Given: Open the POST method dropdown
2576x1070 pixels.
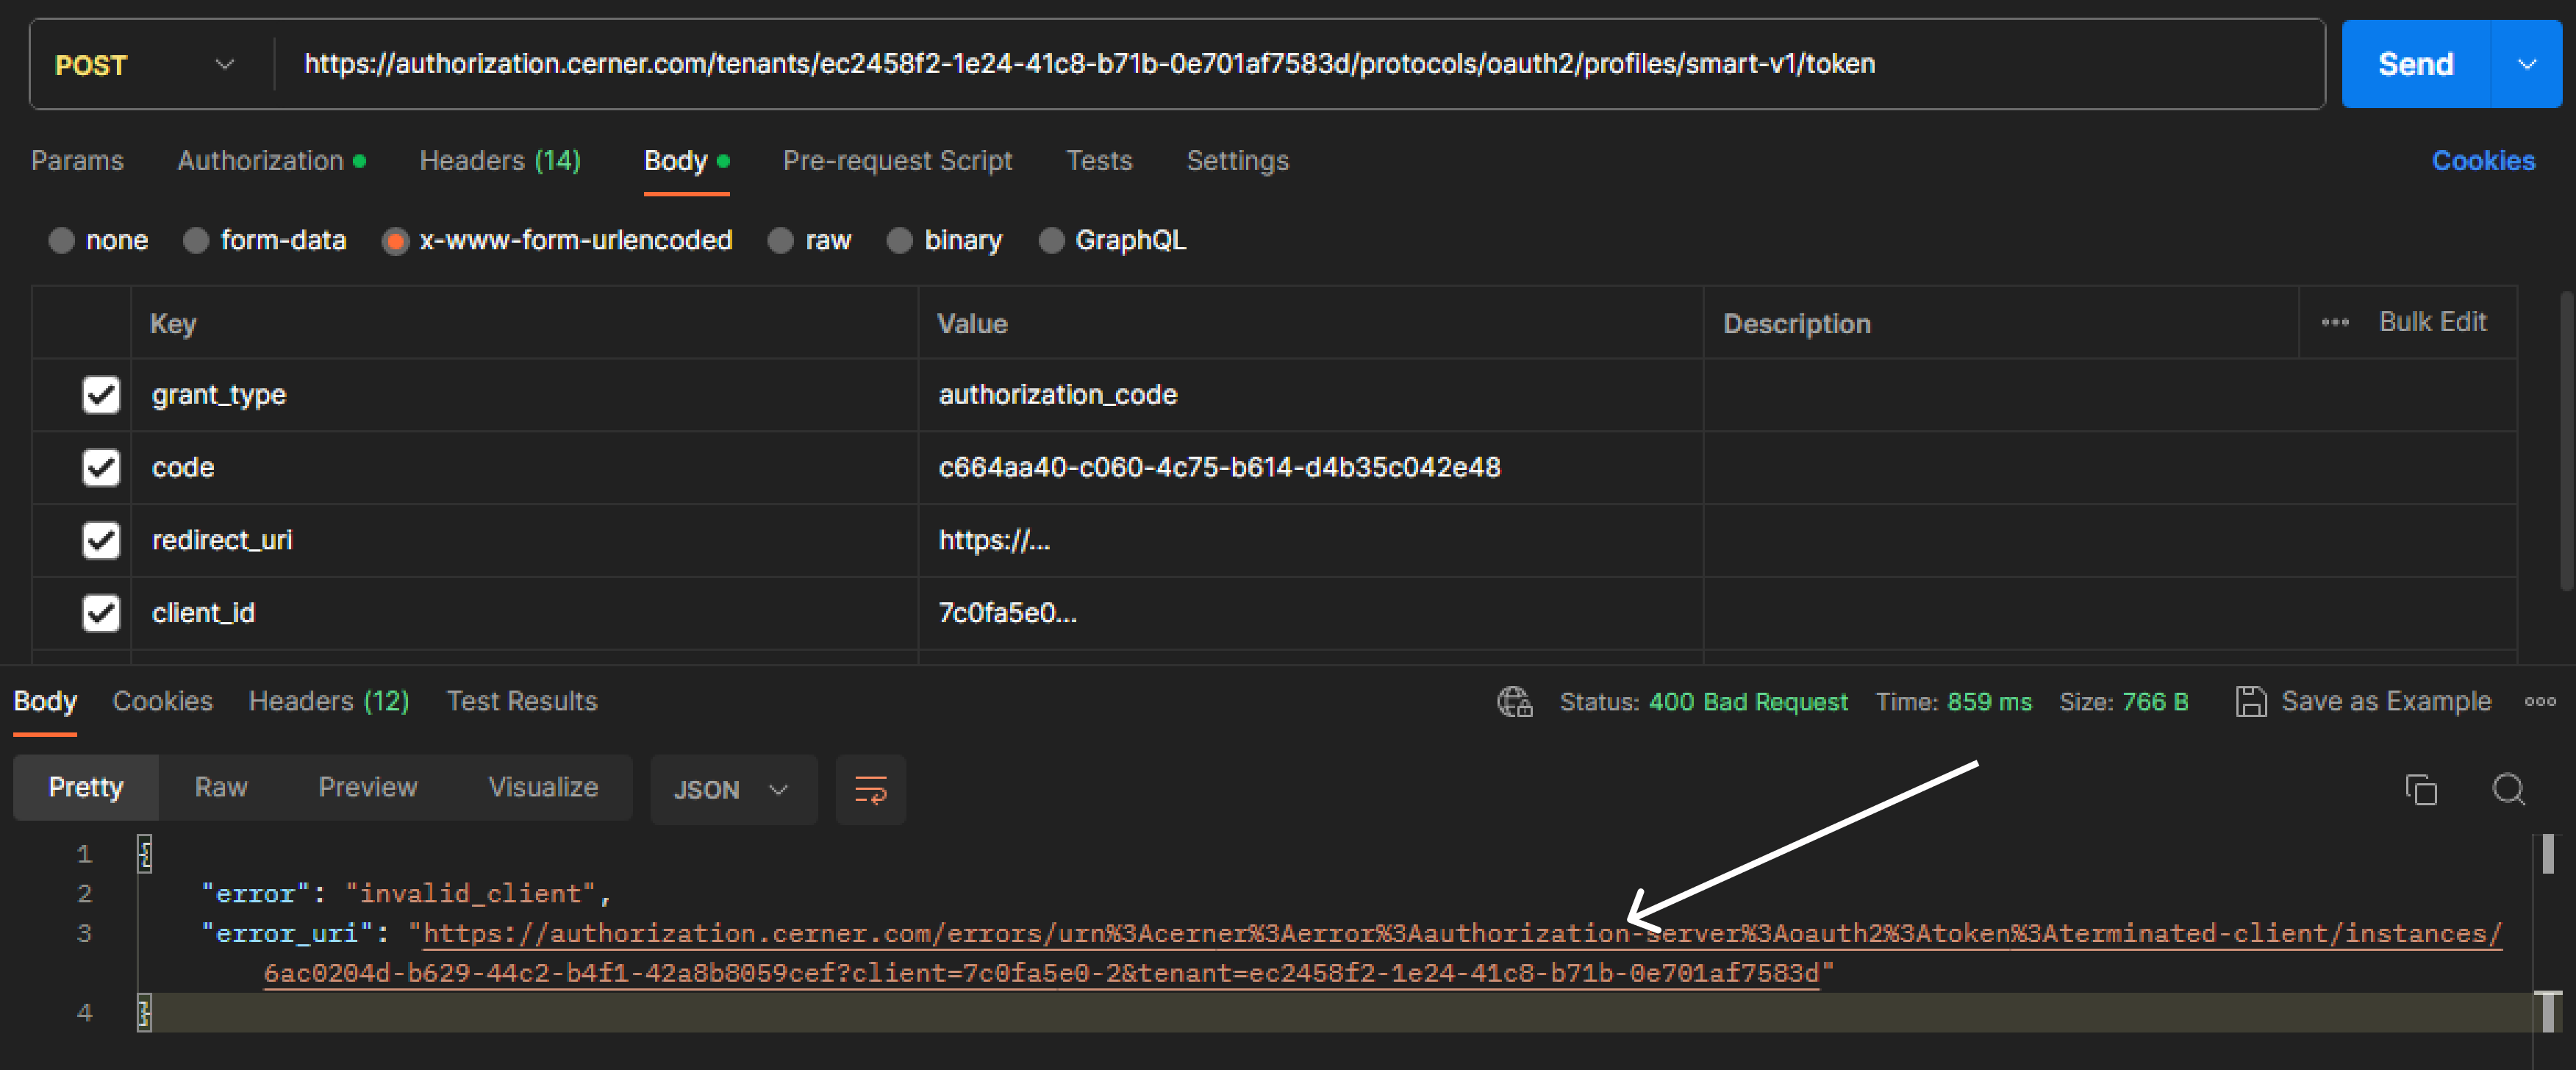Looking at the screenshot, I should click(x=144, y=65).
